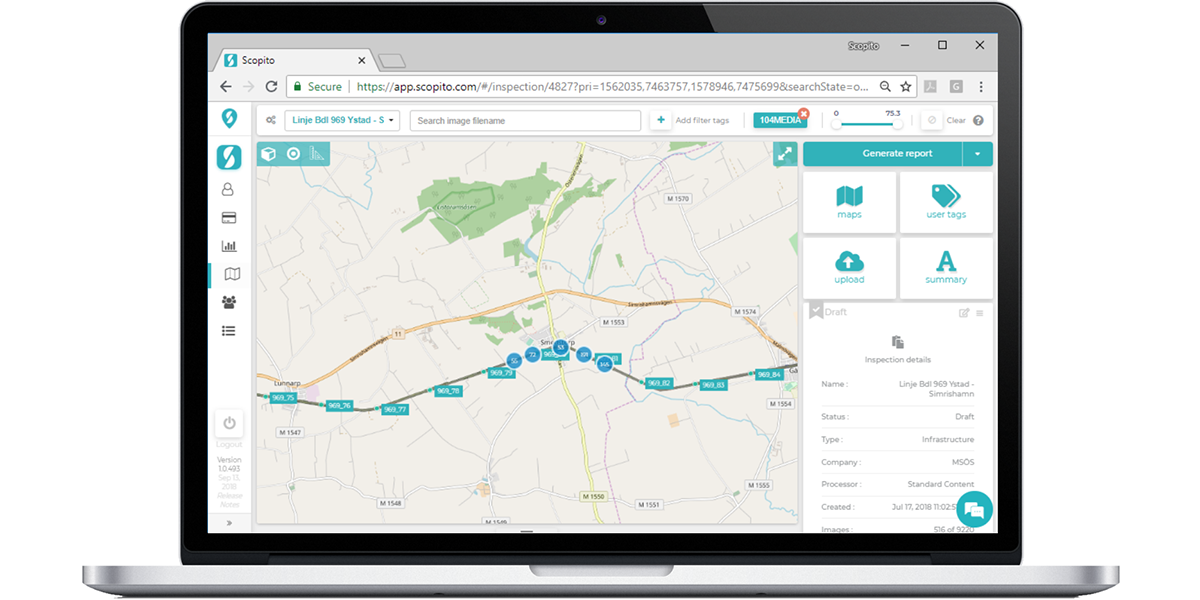
Task: Expand the map to fullscreen
Action: [785, 153]
